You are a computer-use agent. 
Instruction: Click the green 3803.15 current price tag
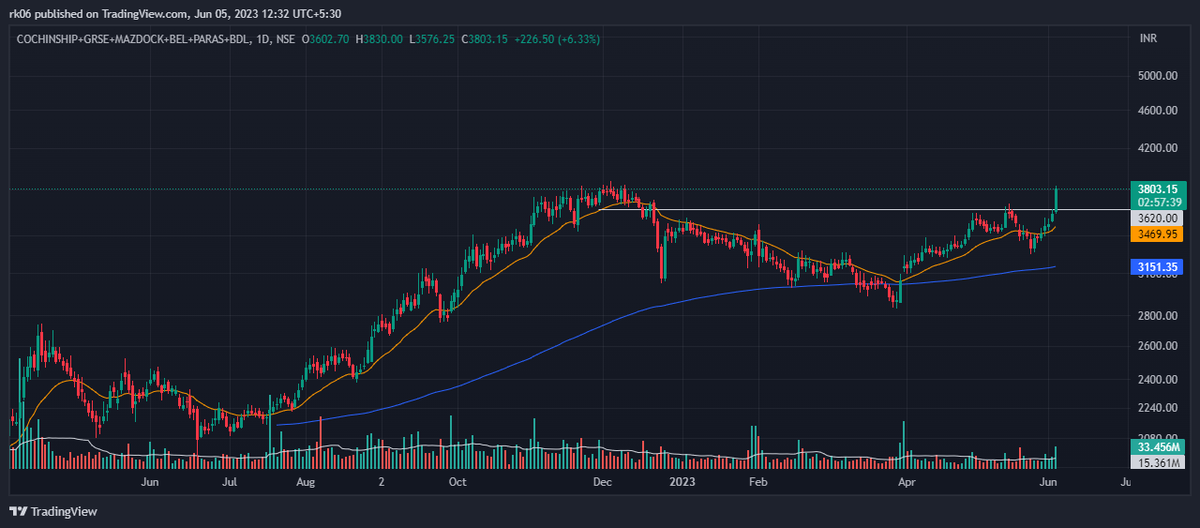point(1157,188)
